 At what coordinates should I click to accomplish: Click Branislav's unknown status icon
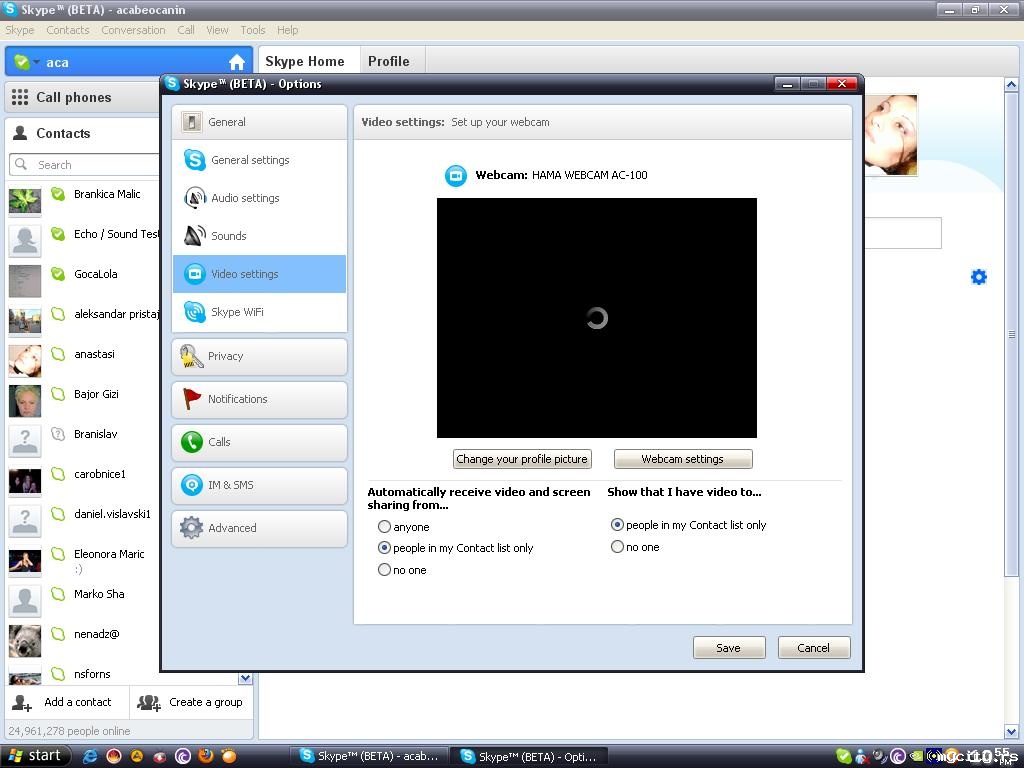(x=58, y=434)
